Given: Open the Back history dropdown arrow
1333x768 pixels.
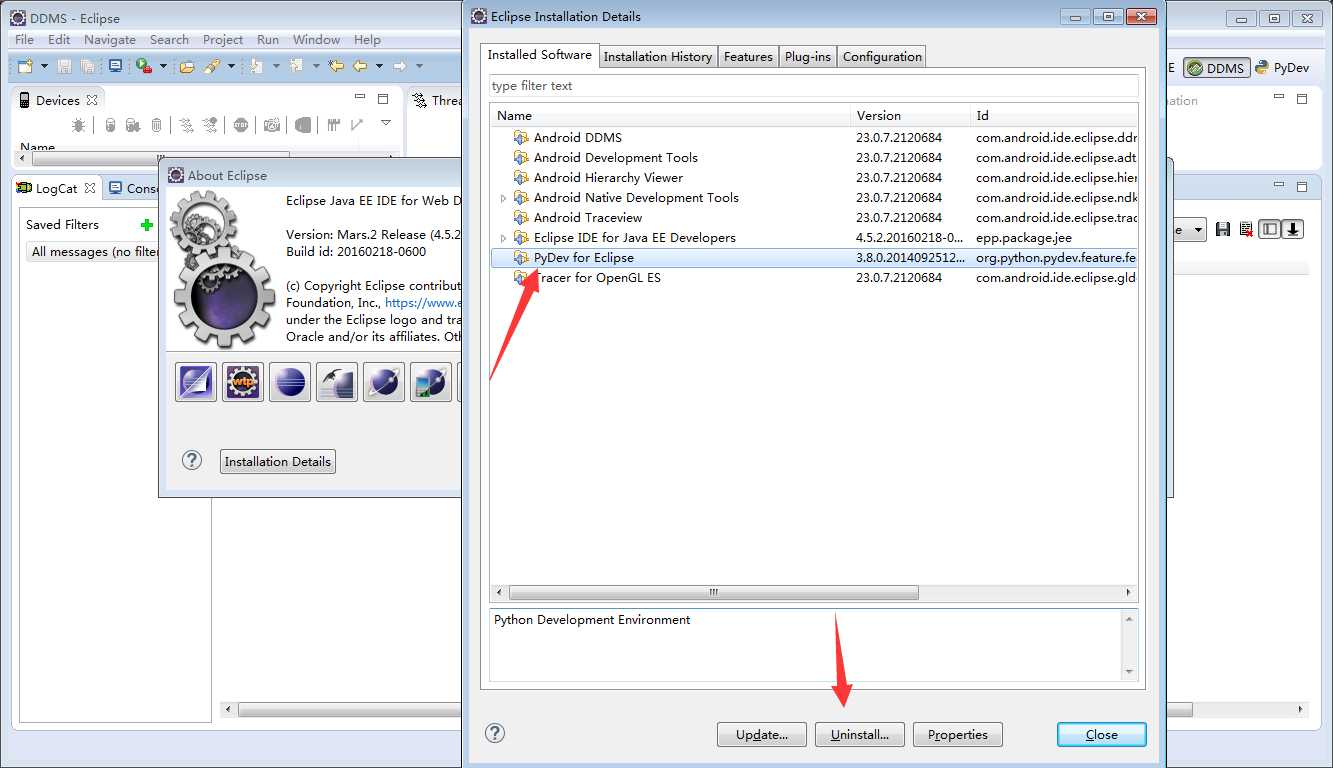Looking at the screenshot, I should [x=379, y=67].
